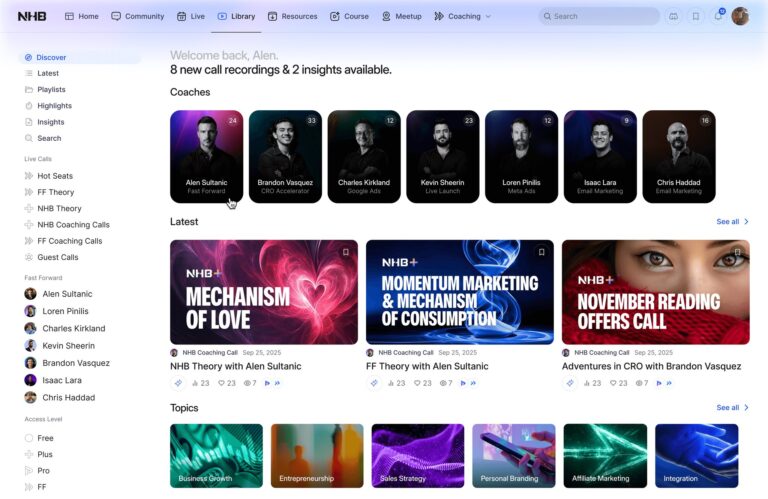Open NHB Coaching Calls in the sidebar

click(68, 225)
